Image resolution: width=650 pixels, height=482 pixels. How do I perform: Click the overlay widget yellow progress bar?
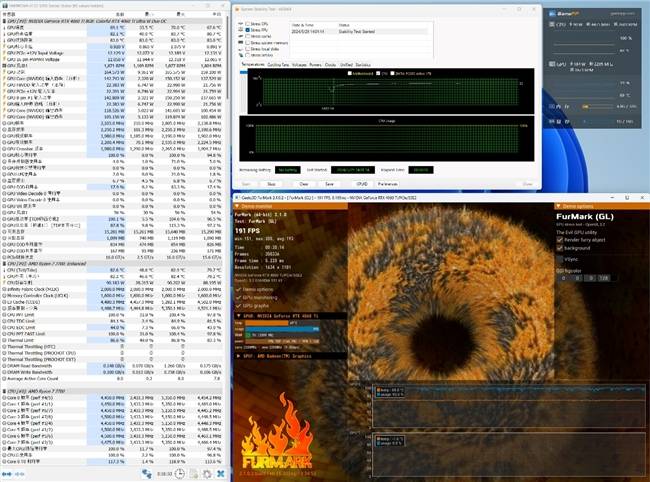coord(586,107)
